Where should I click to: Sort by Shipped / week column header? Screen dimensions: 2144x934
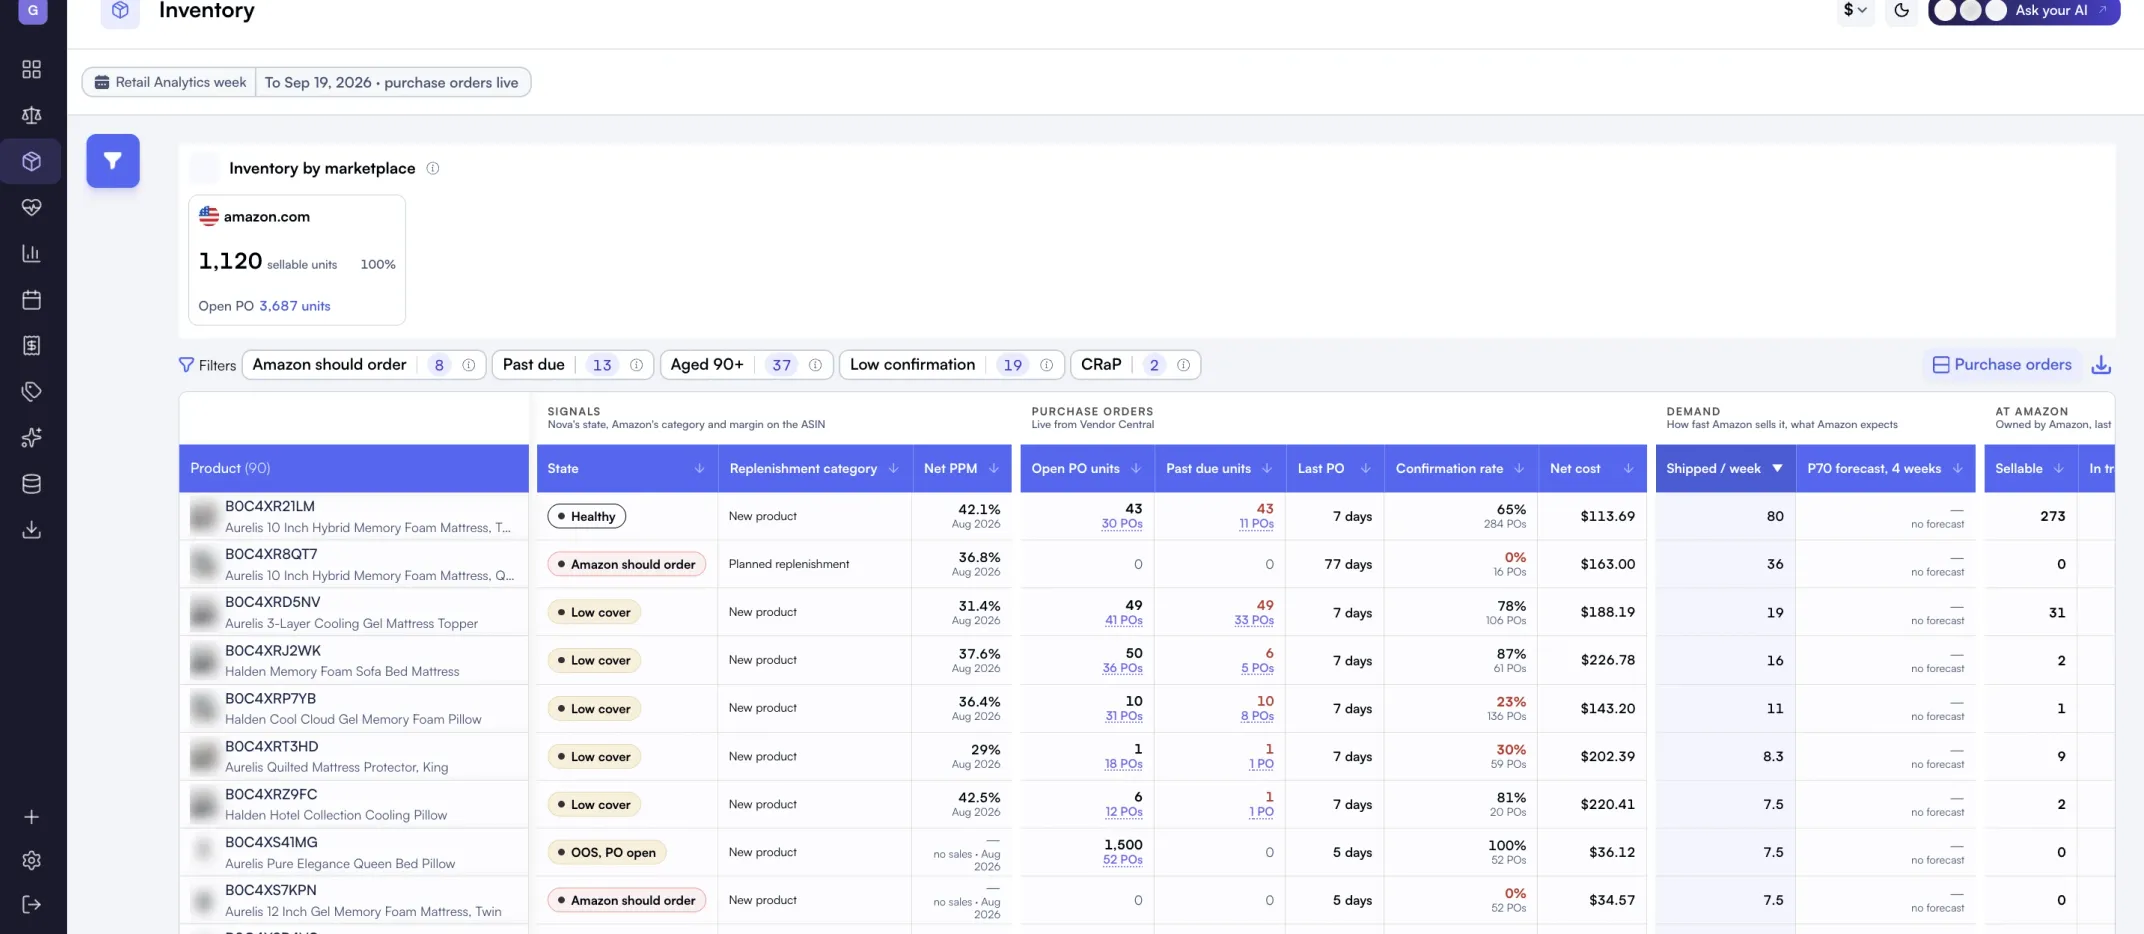tap(1724, 468)
